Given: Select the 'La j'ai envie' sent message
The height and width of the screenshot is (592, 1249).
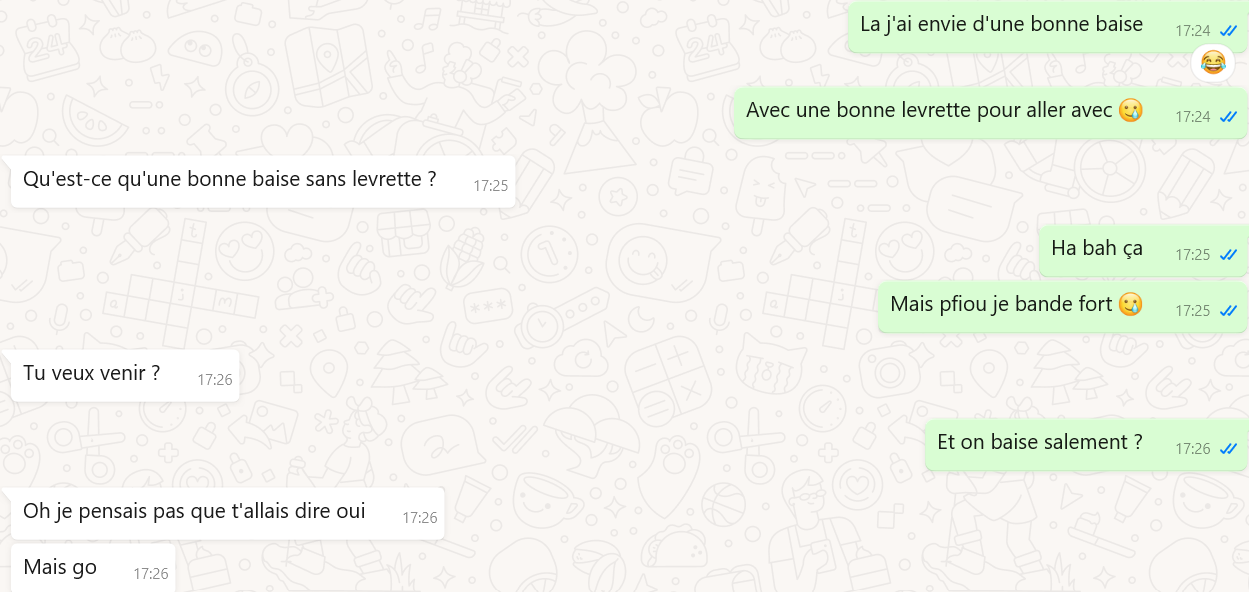Looking at the screenshot, I should (x=1047, y=26).
